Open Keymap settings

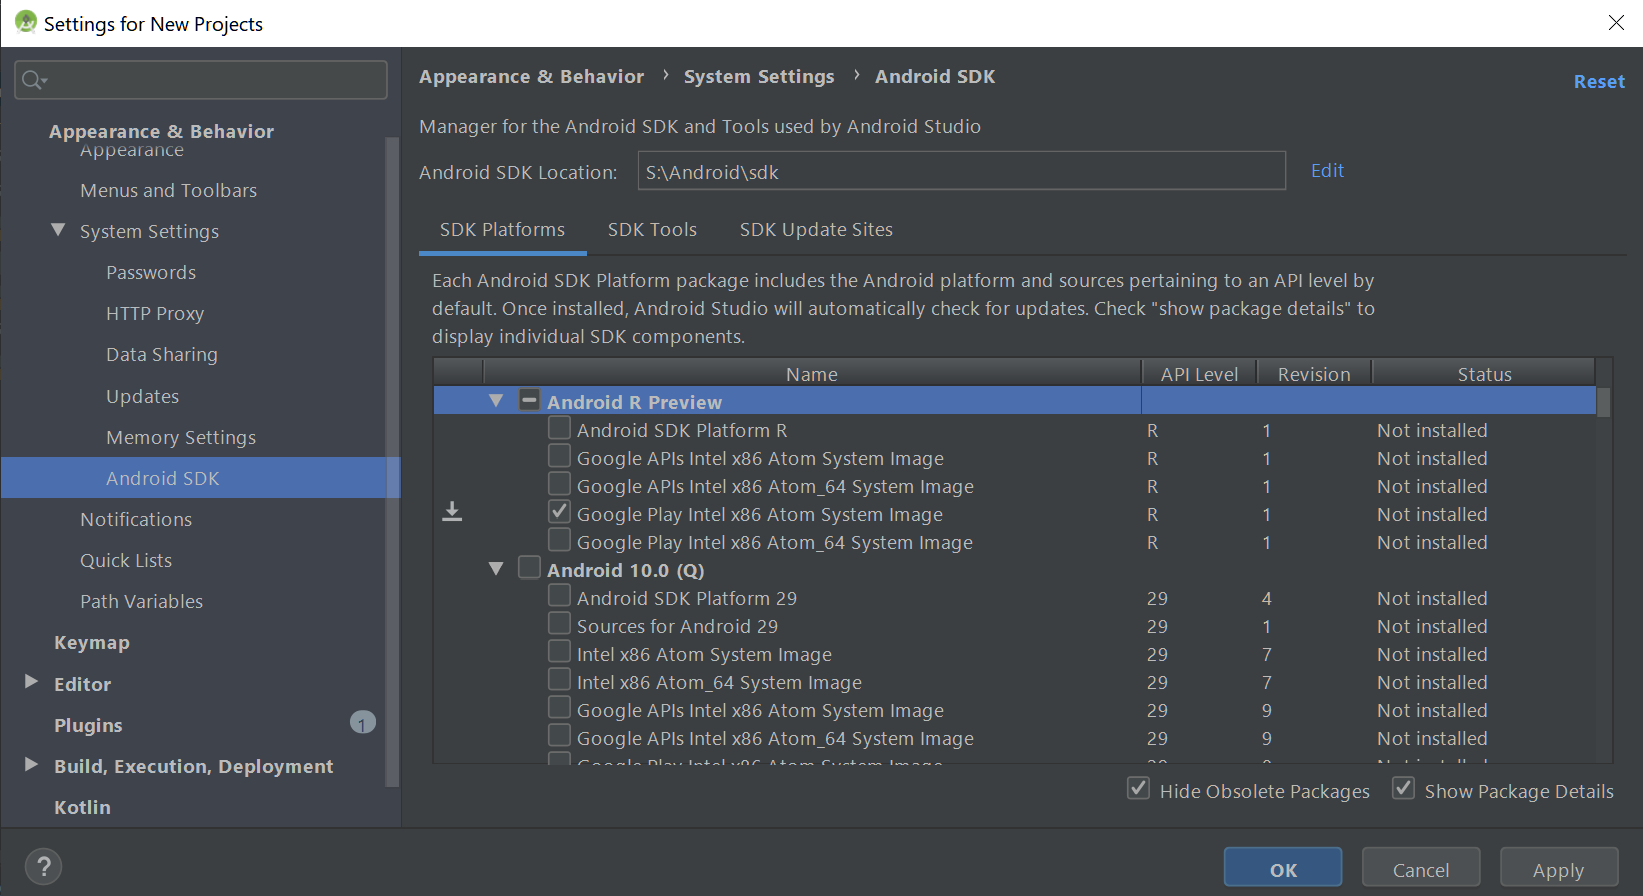(x=92, y=642)
